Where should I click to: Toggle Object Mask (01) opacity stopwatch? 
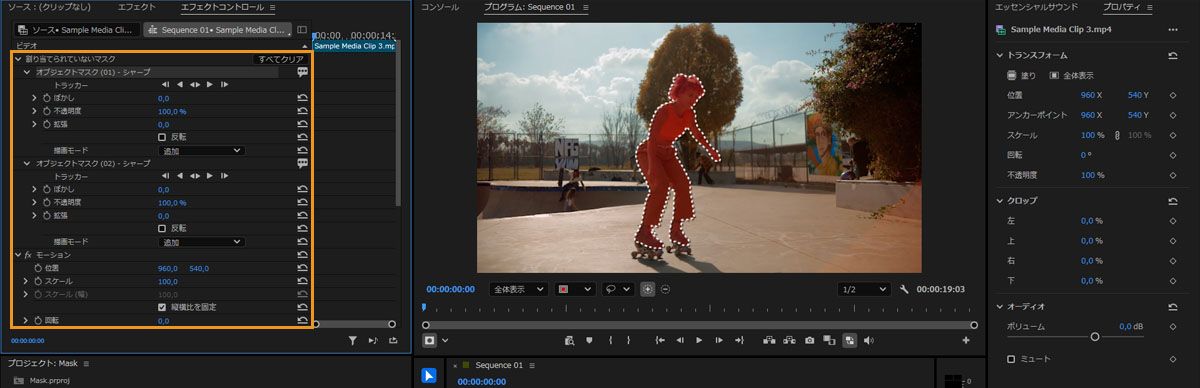(47, 111)
